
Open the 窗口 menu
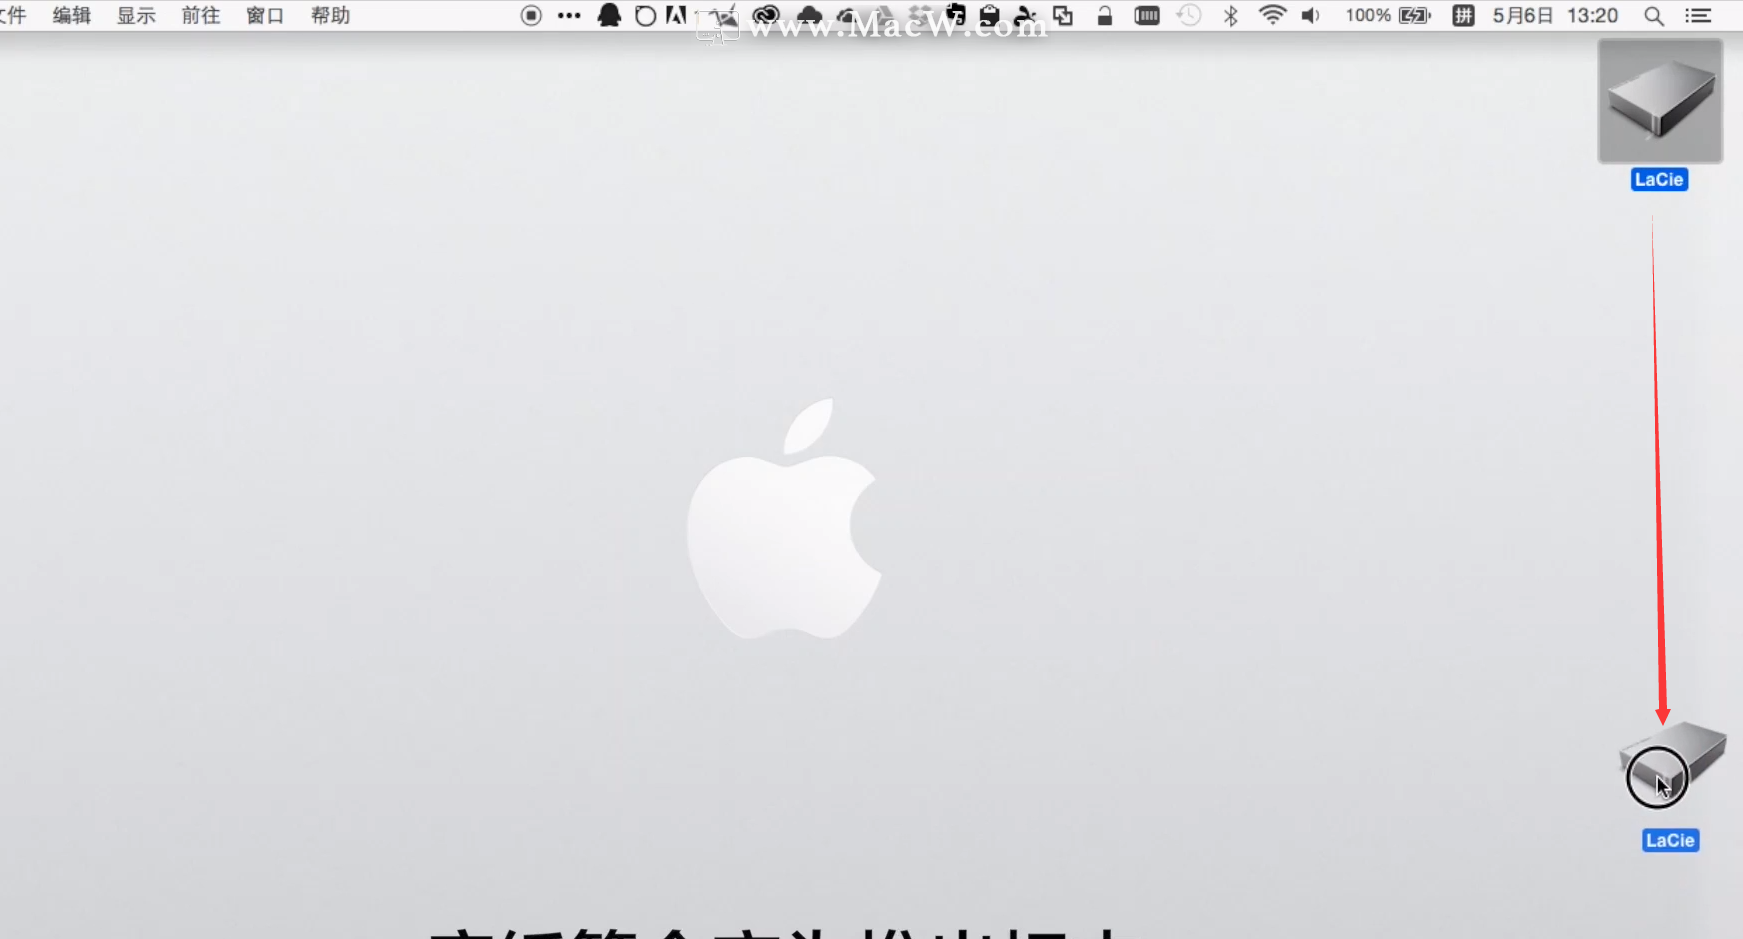pos(265,15)
